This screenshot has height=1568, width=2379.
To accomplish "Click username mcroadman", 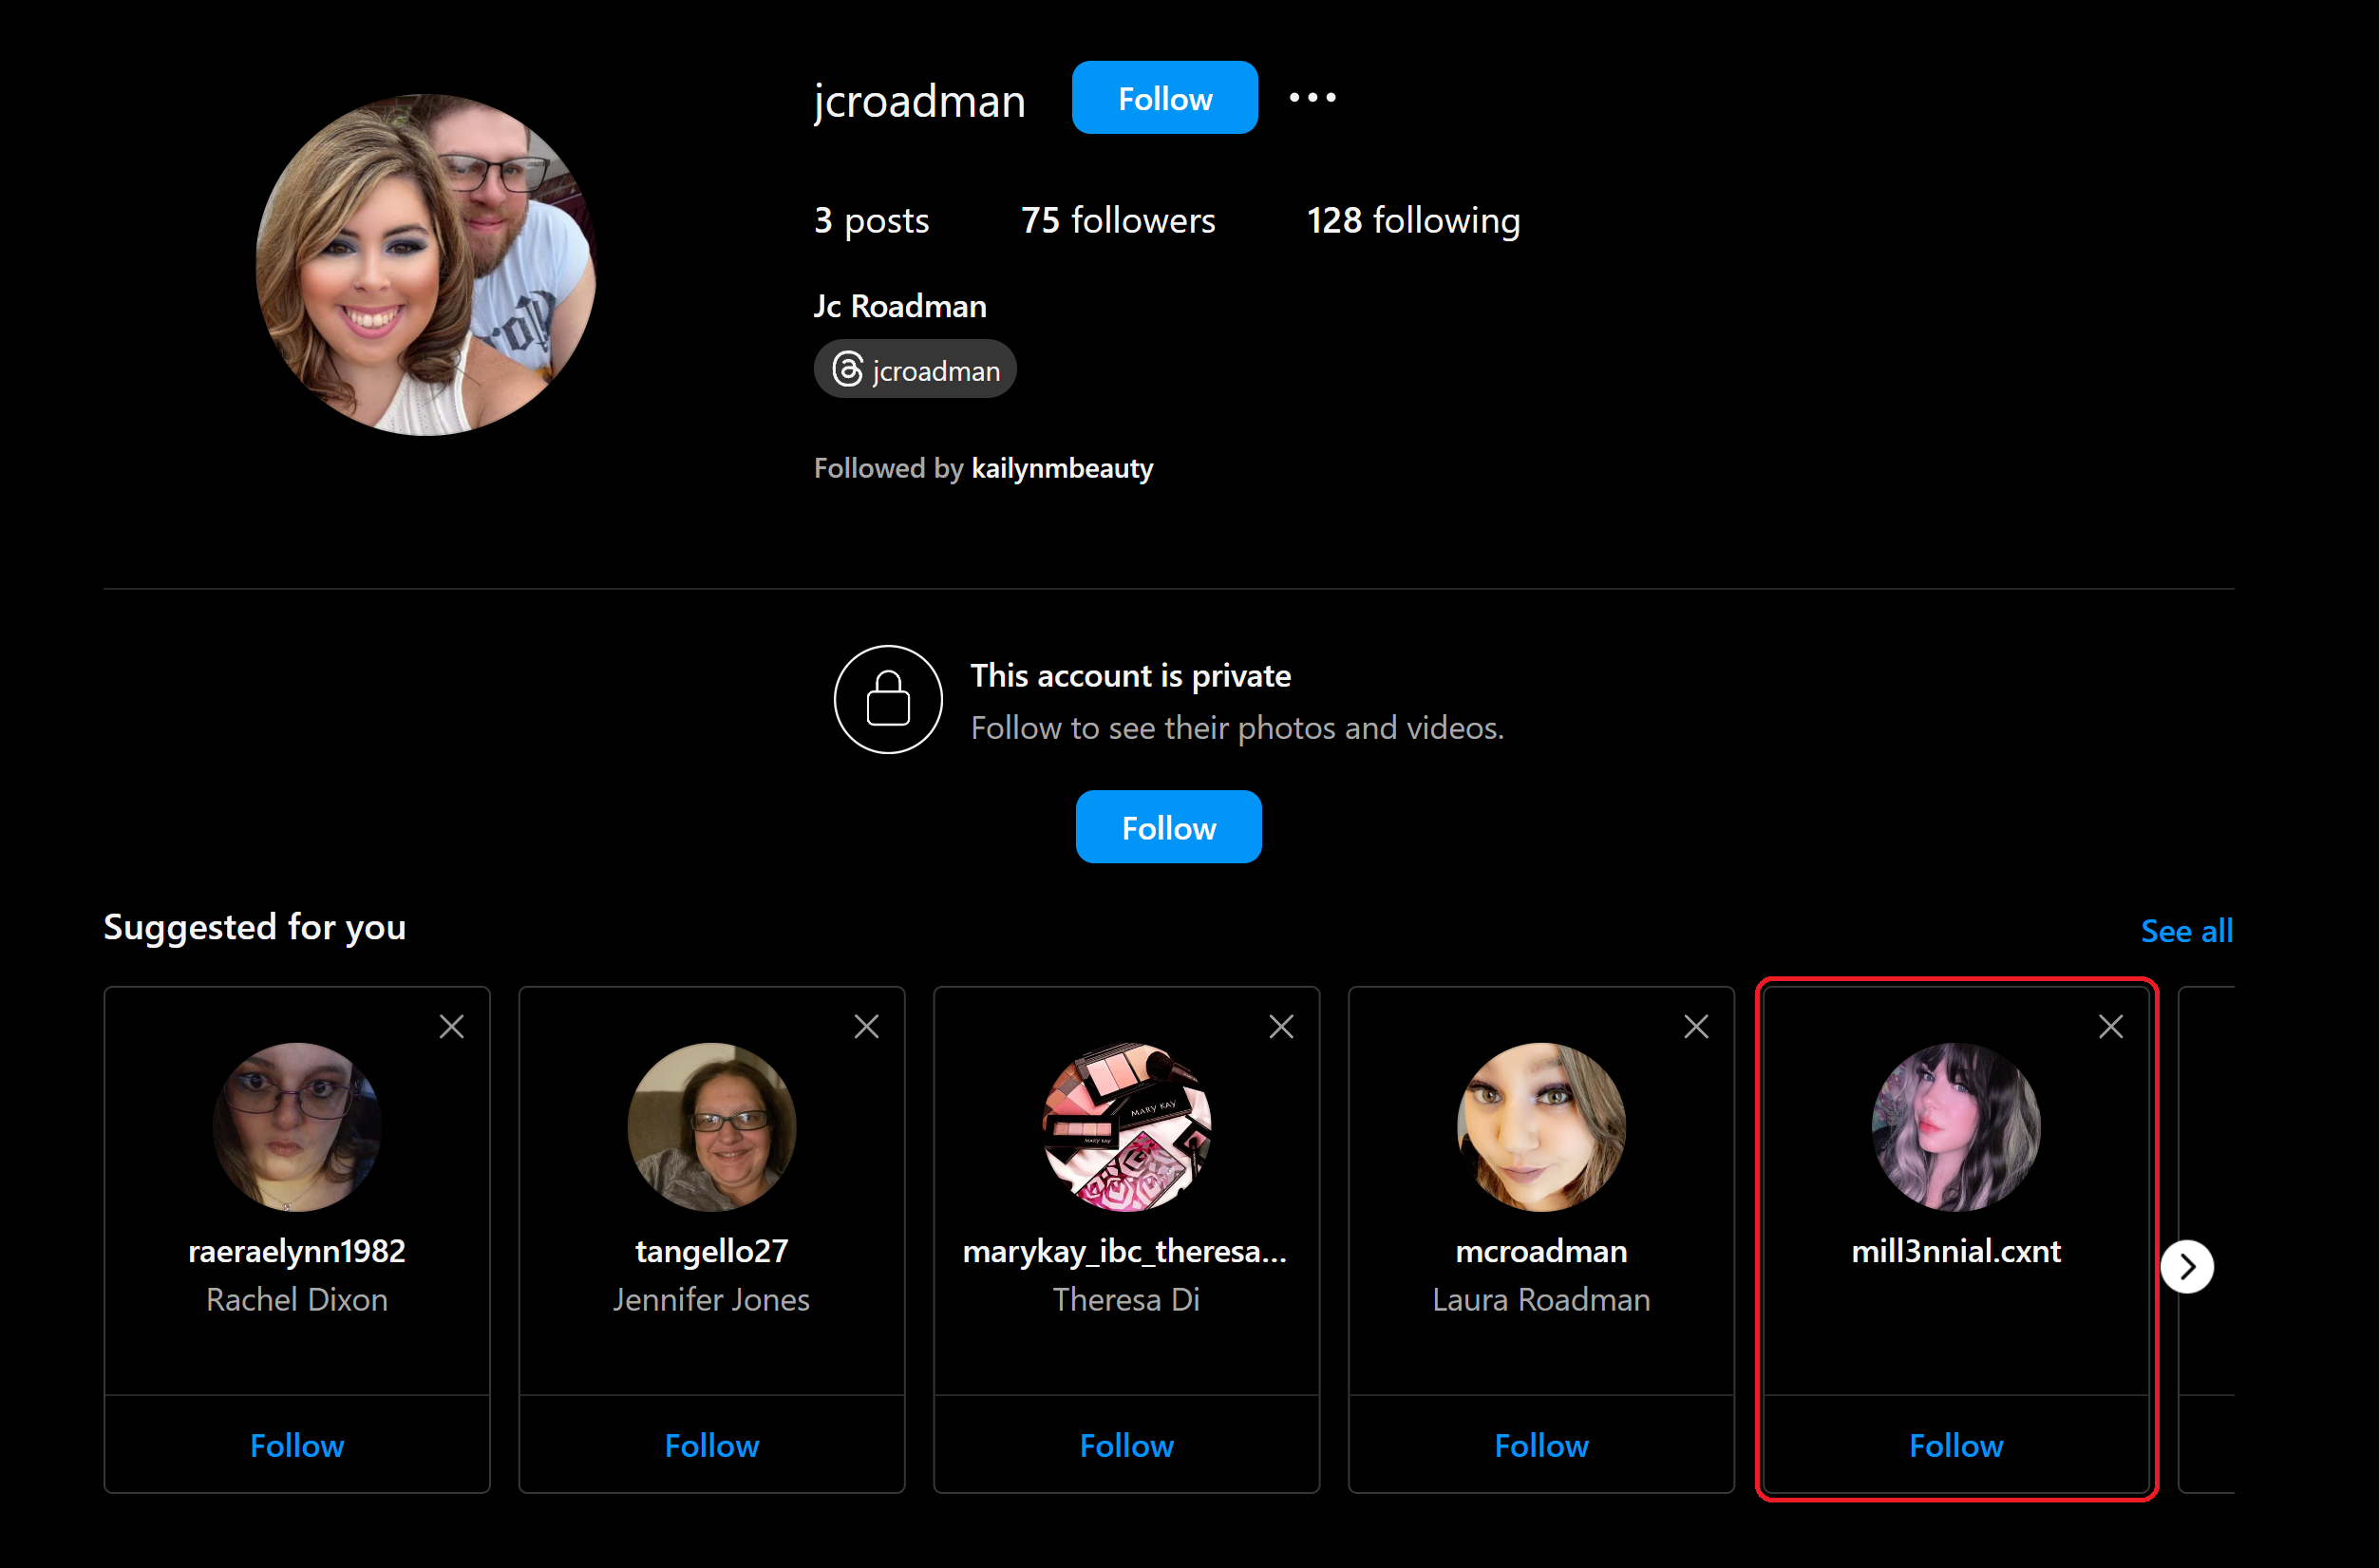I will [x=1541, y=1251].
